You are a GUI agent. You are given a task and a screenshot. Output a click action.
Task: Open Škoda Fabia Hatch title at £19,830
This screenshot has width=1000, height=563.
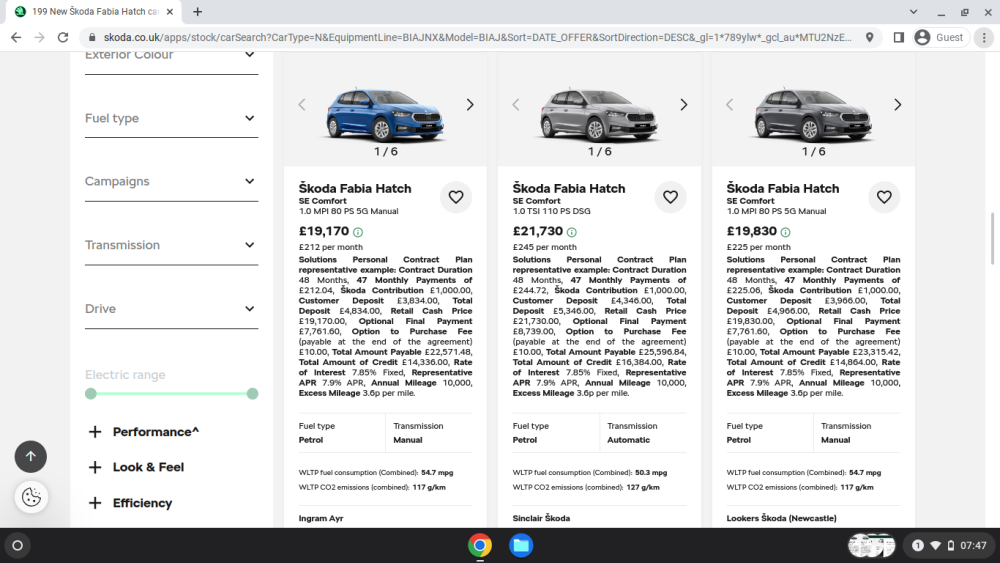click(783, 189)
